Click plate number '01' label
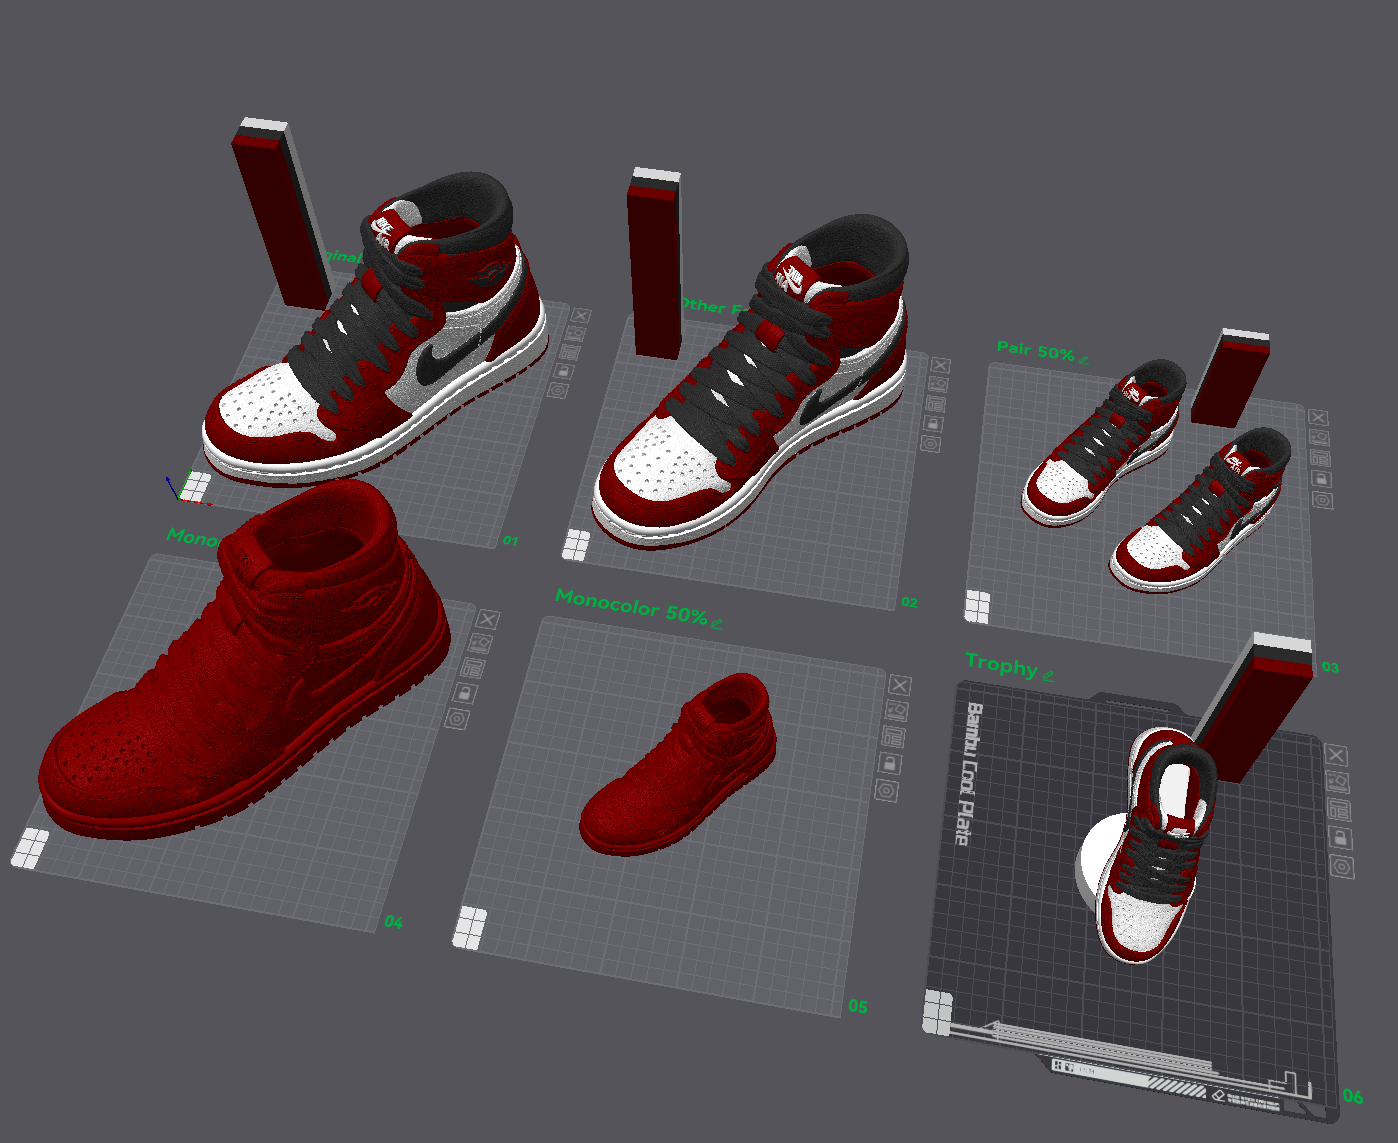Image resolution: width=1398 pixels, height=1143 pixels. coord(510,541)
